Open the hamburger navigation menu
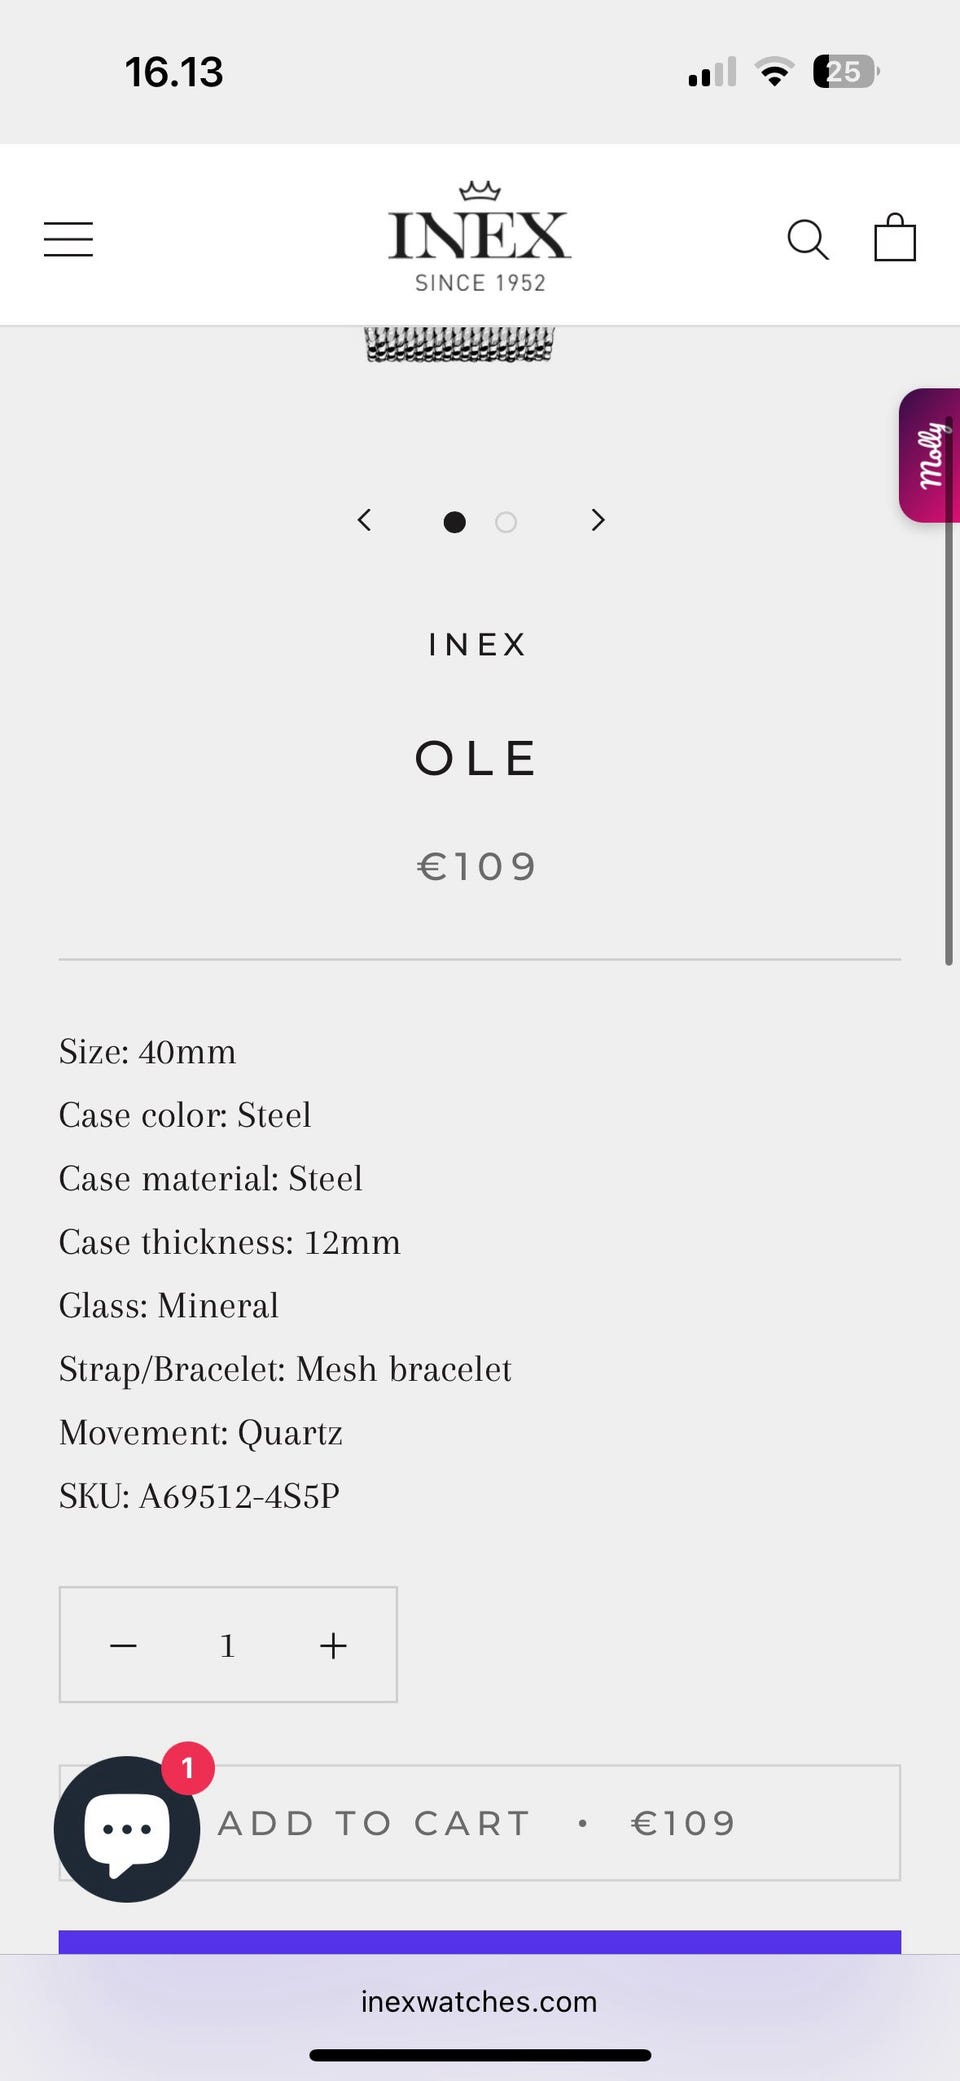The height and width of the screenshot is (2081, 960). coord(68,239)
